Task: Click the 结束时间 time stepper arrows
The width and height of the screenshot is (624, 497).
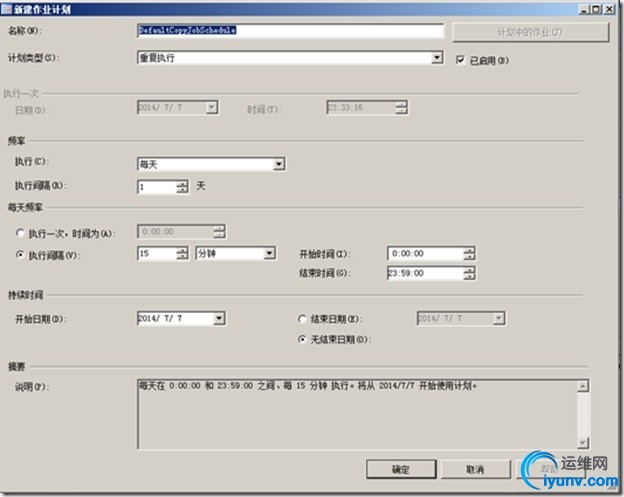Action: point(470,273)
